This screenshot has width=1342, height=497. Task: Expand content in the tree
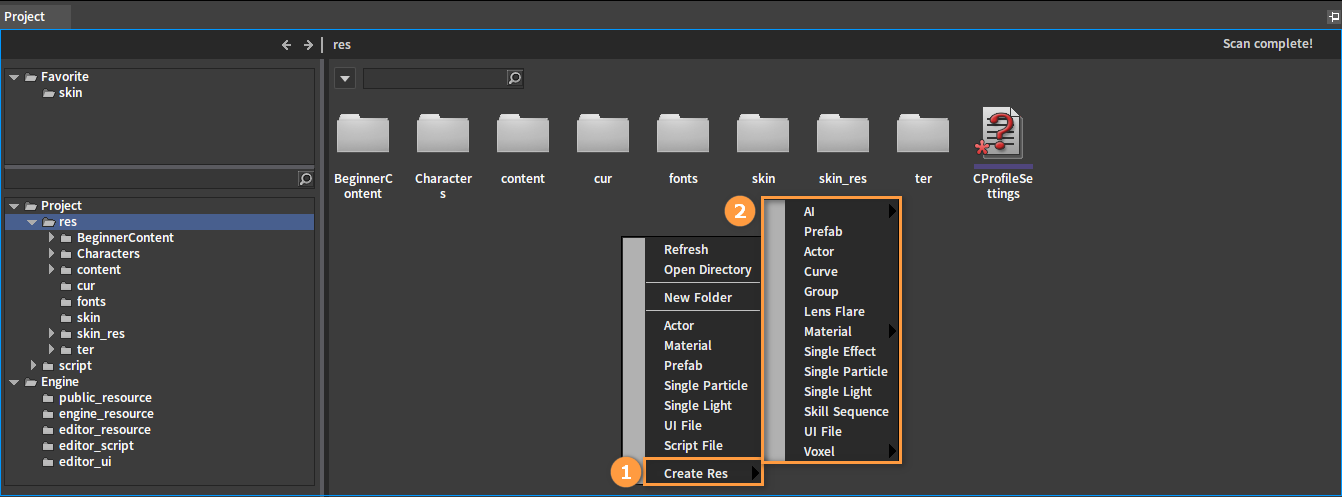(x=51, y=270)
